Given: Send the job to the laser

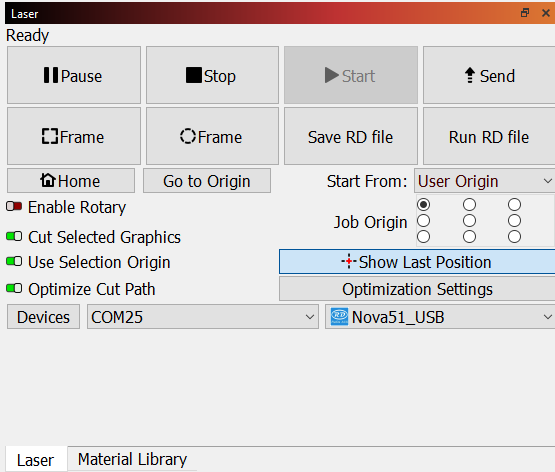Looking at the screenshot, I should pos(489,75).
